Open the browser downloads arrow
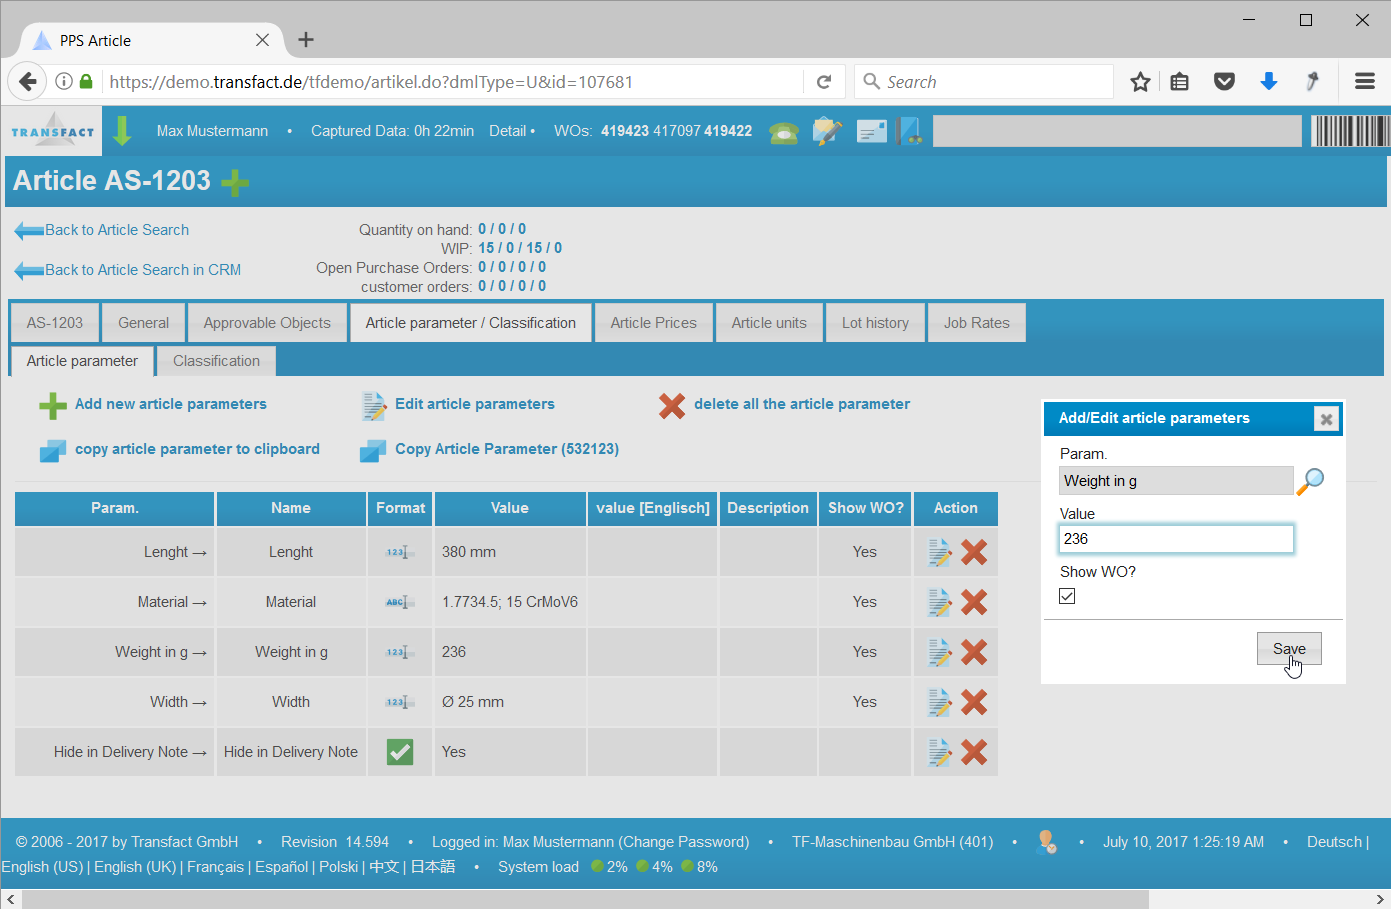 [x=1268, y=82]
